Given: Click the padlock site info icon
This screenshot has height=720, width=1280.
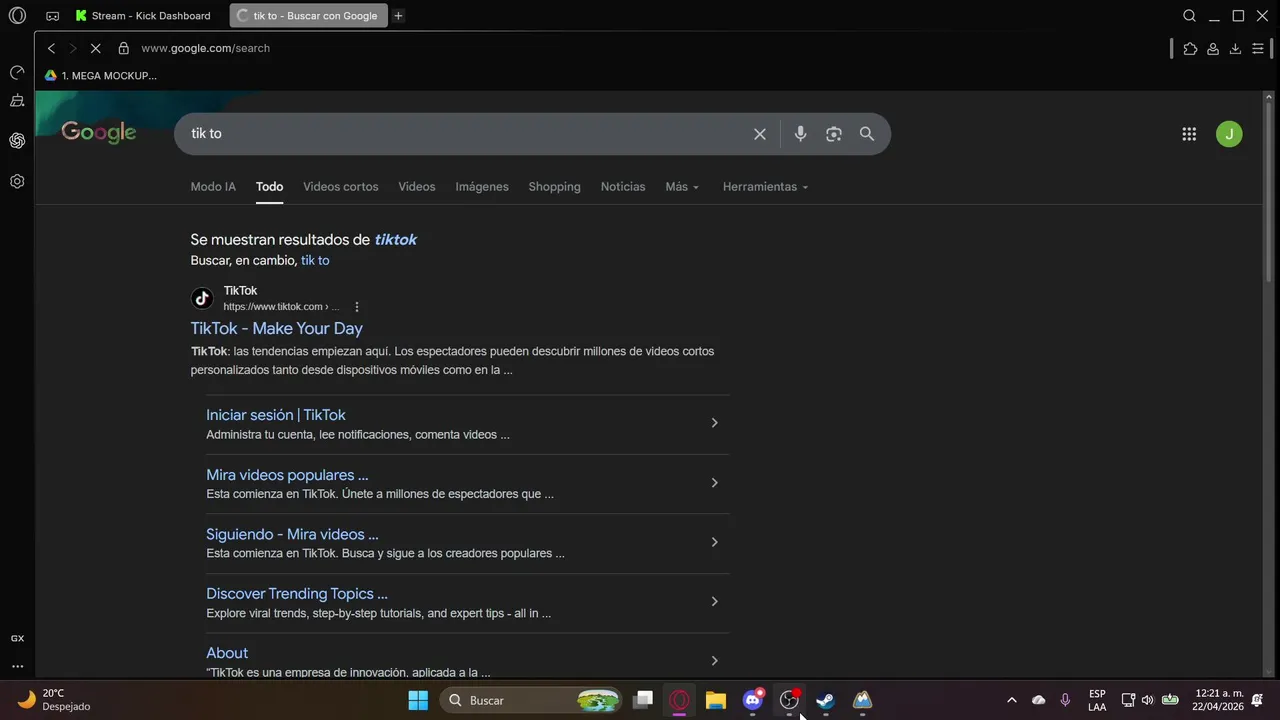Looking at the screenshot, I should [124, 48].
